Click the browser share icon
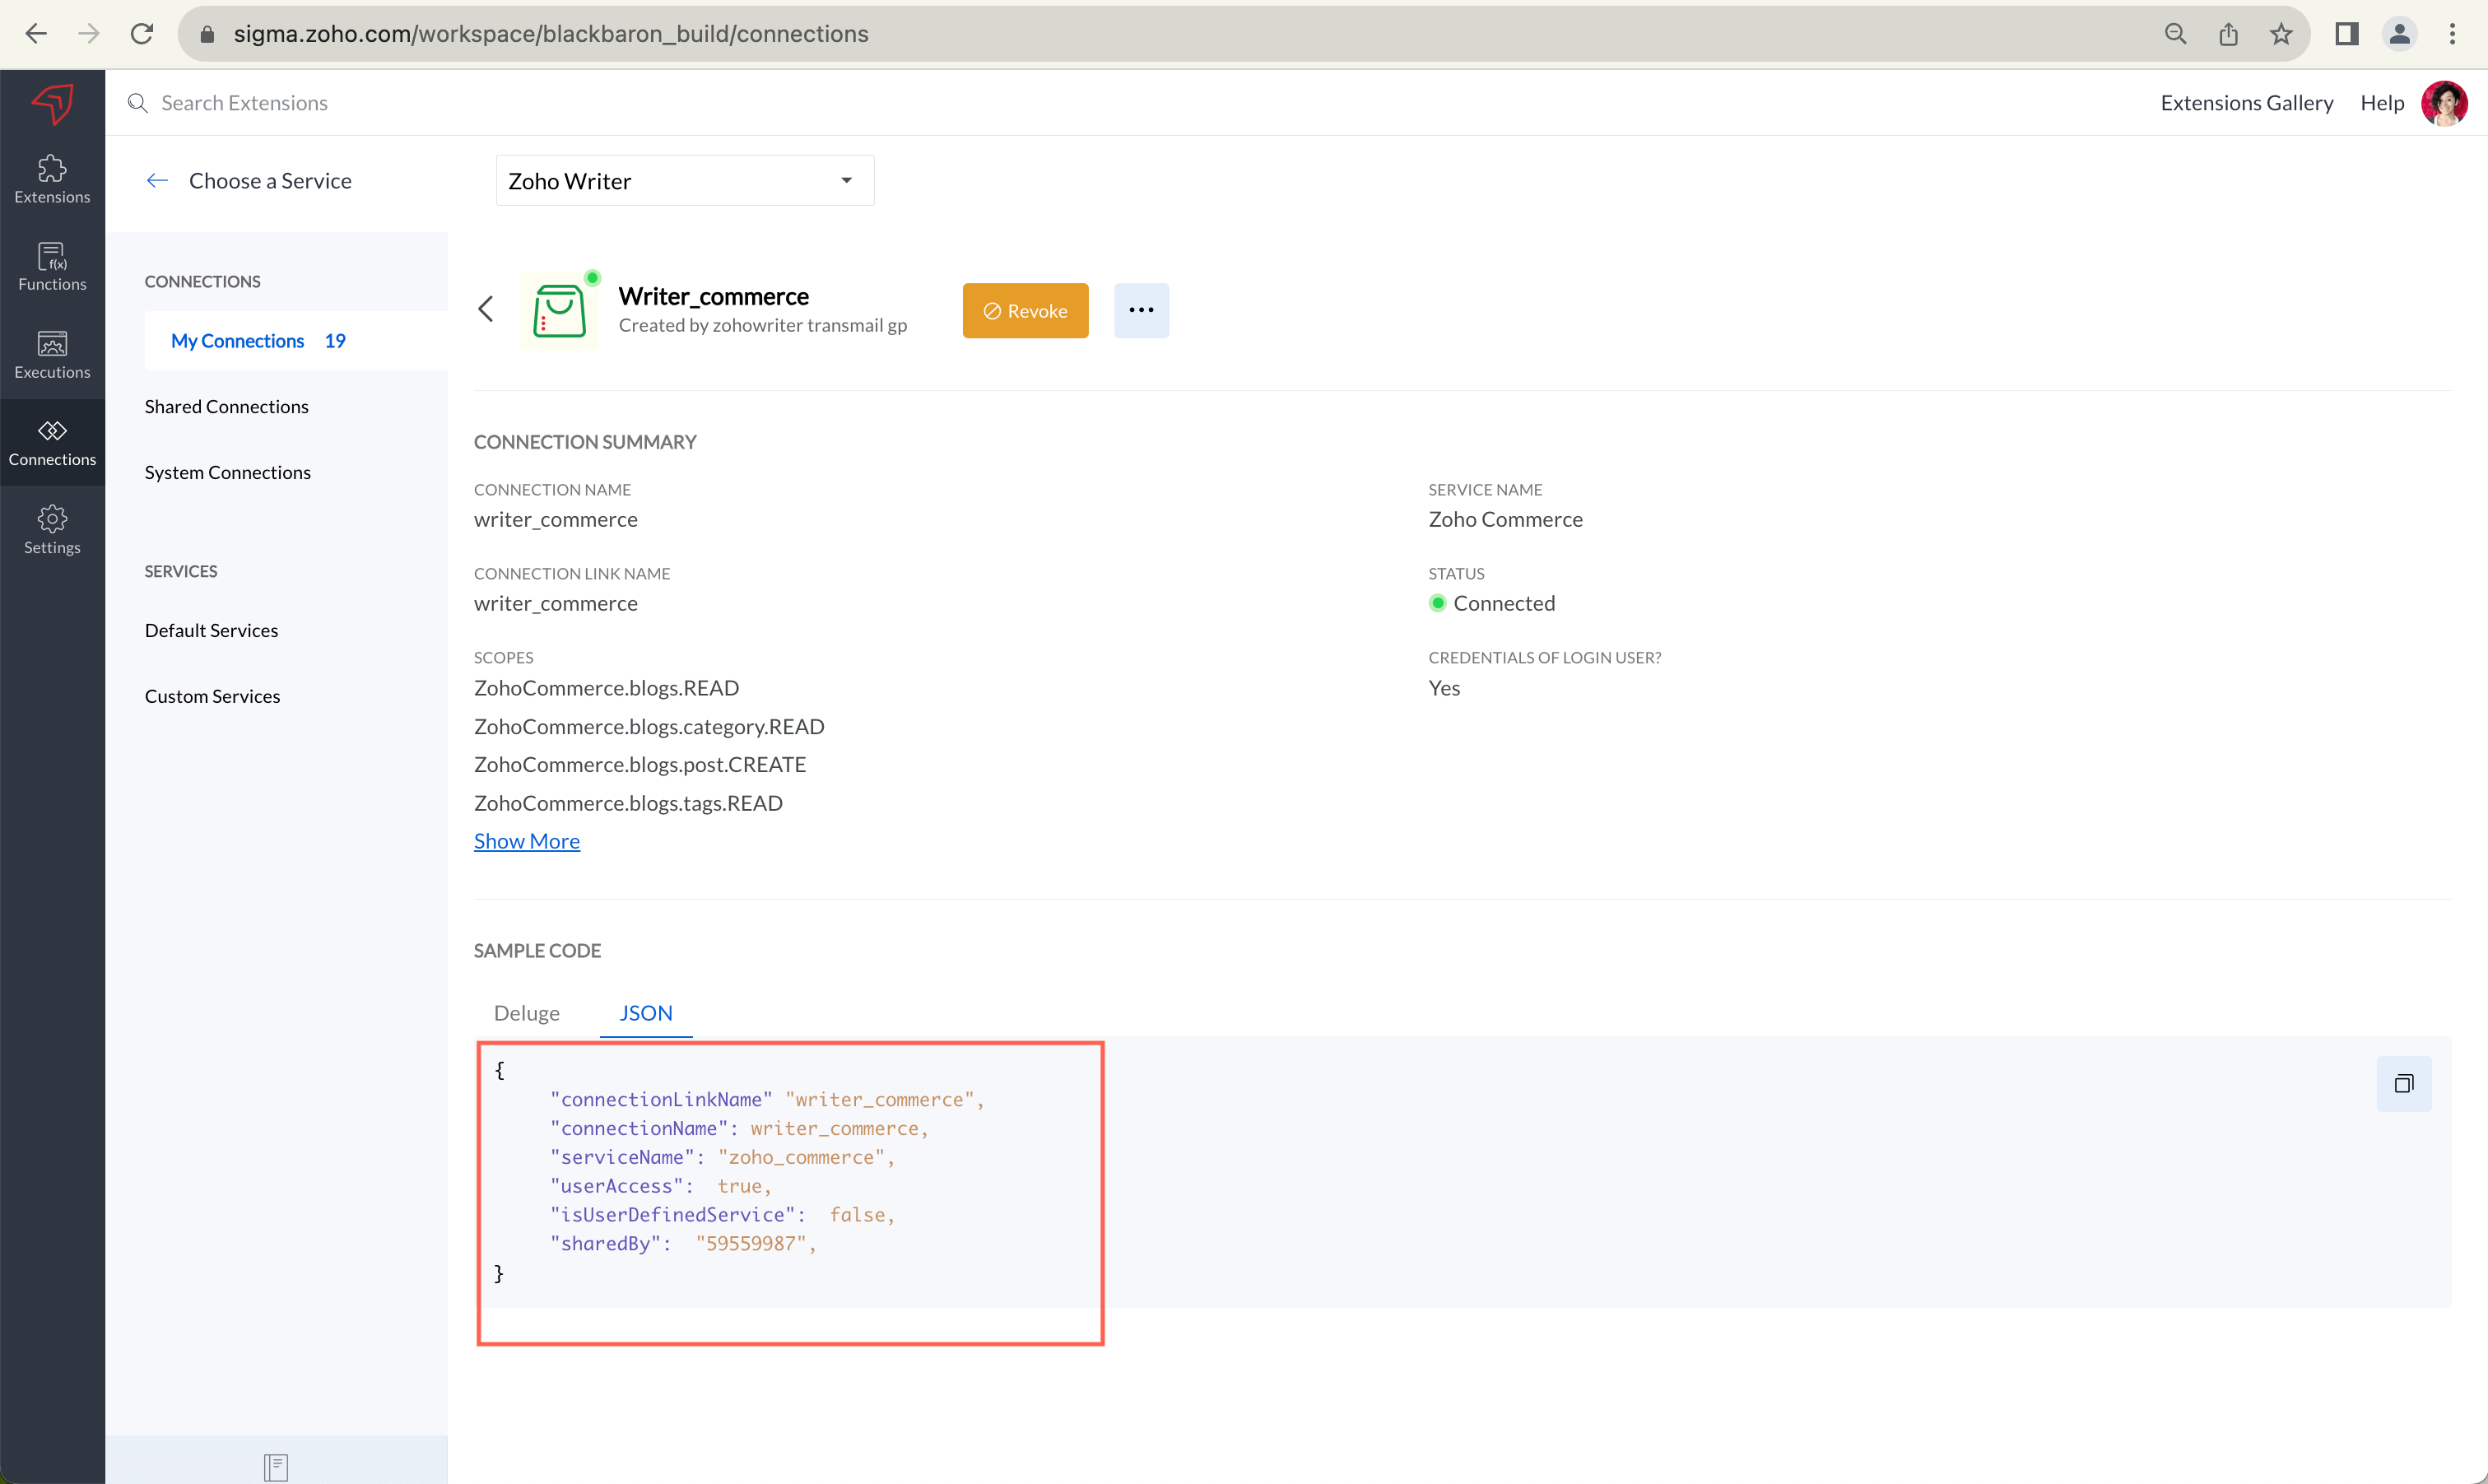 [x=2228, y=34]
